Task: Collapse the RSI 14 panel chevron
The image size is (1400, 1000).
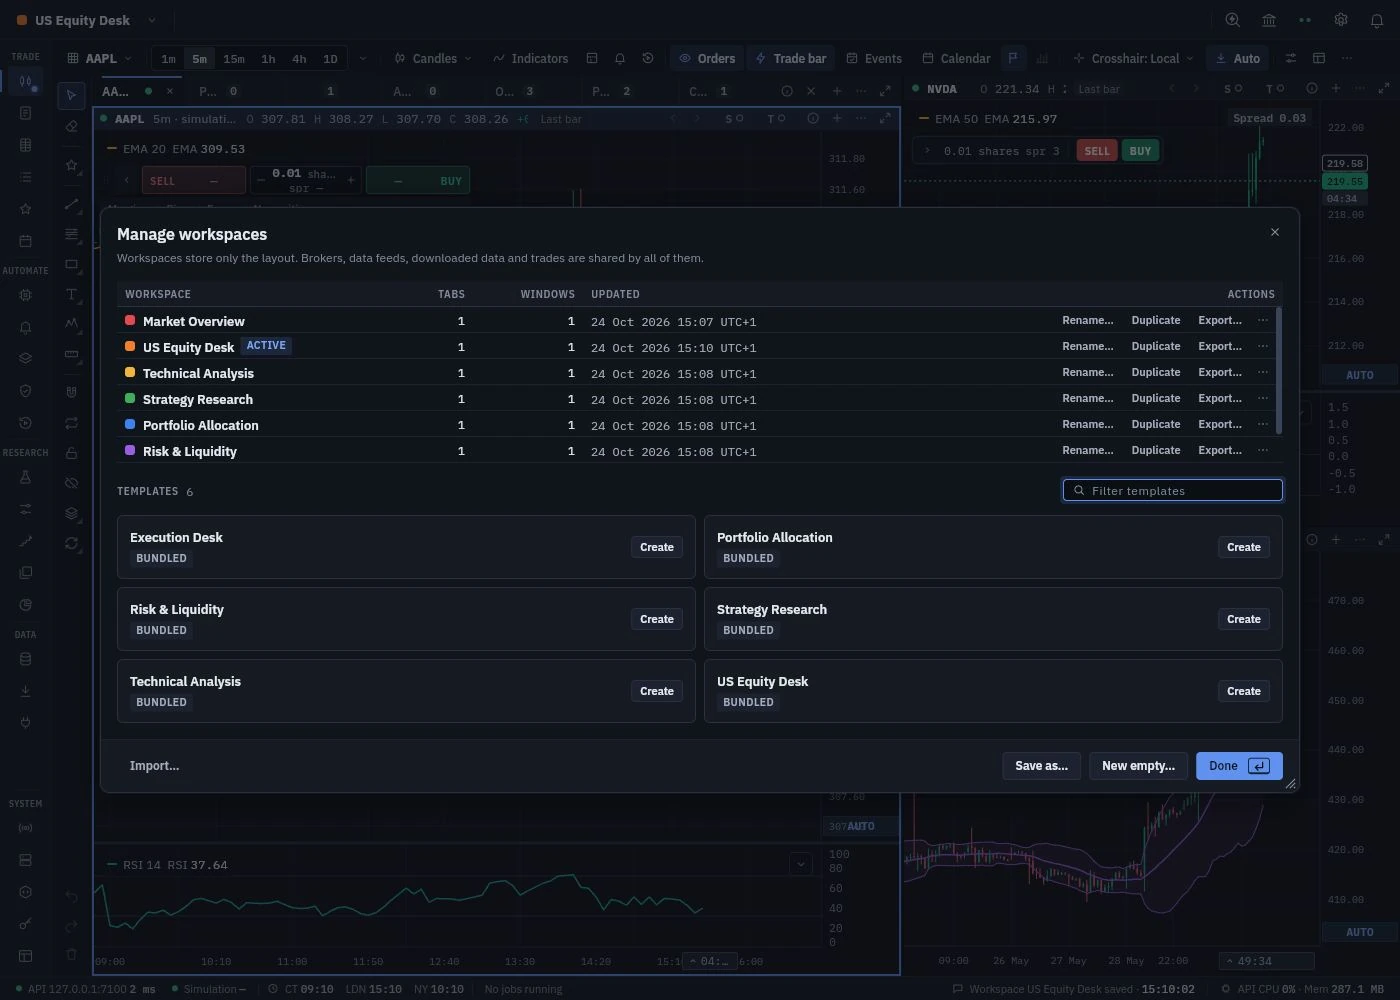Action: [801, 864]
